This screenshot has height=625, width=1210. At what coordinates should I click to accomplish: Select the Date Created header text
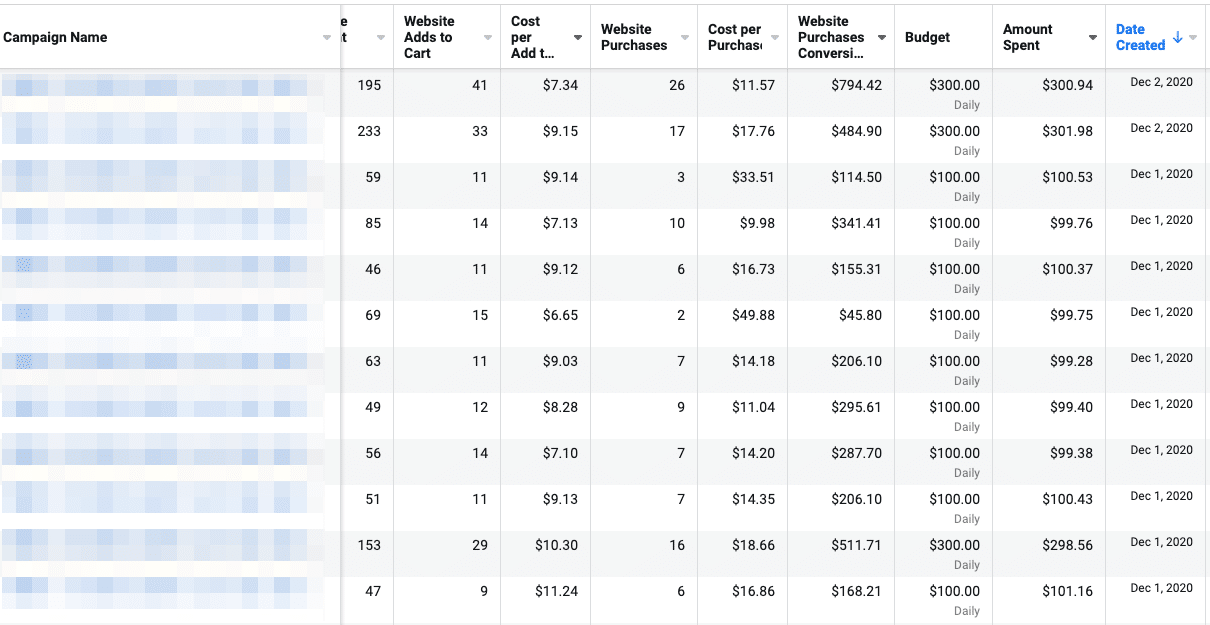click(x=1140, y=37)
